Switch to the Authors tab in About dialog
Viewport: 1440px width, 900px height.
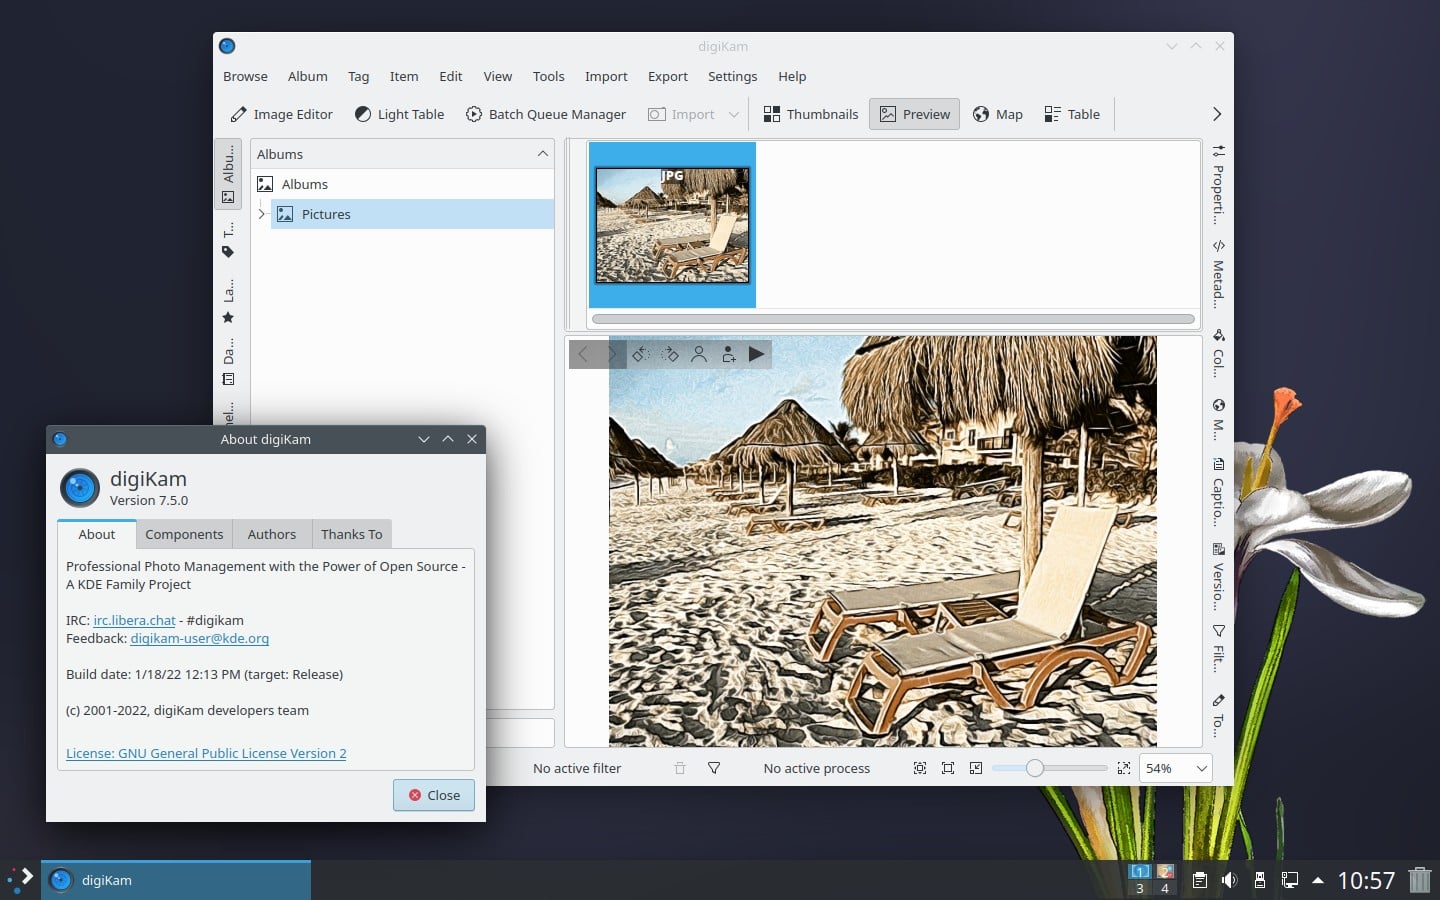pyautogui.click(x=271, y=533)
